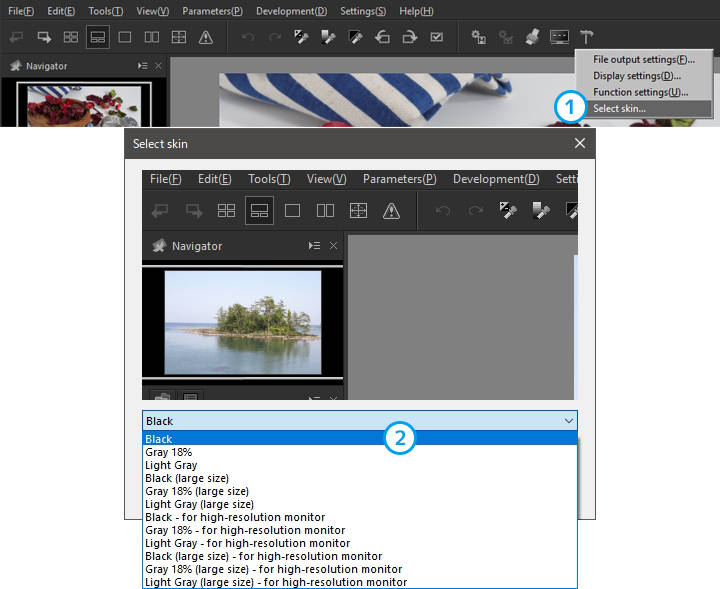Image resolution: width=720 pixels, height=589 pixels.
Task: Toggle grid overlay icon in main toolbar
Action: click(179, 37)
